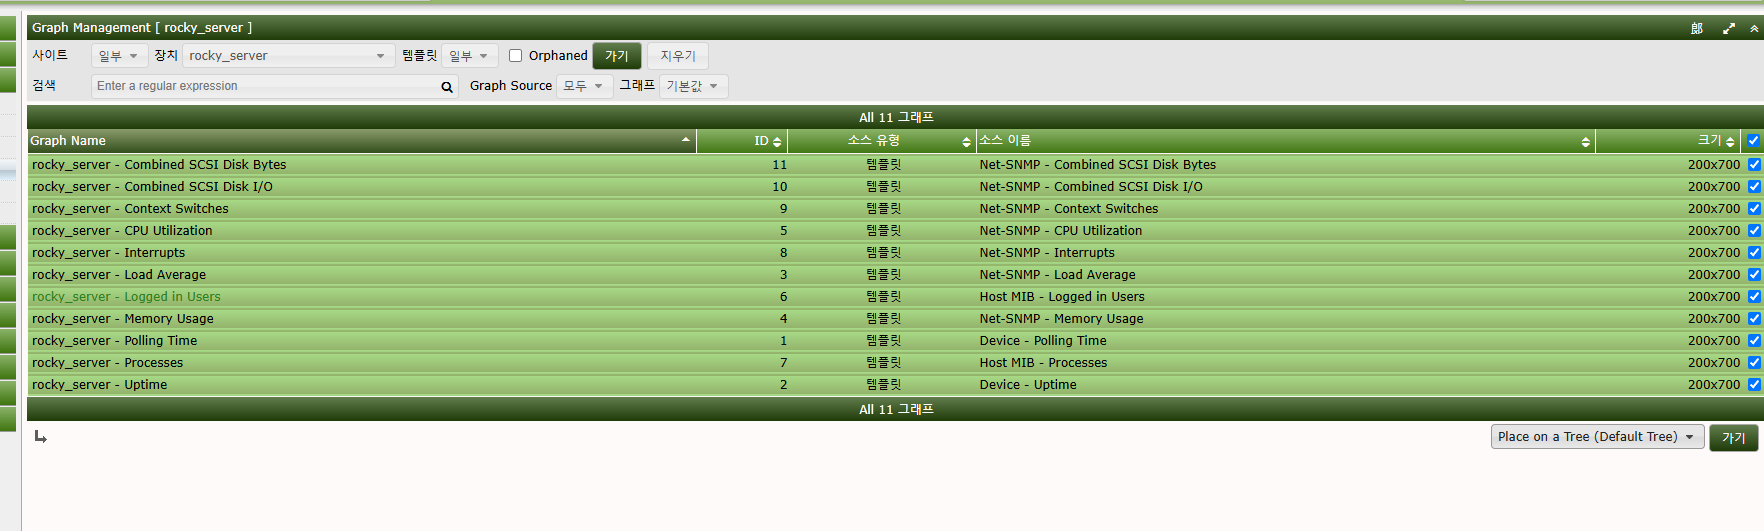Click ID cell 11 in first row
The height and width of the screenshot is (531, 1764).
(780, 165)
